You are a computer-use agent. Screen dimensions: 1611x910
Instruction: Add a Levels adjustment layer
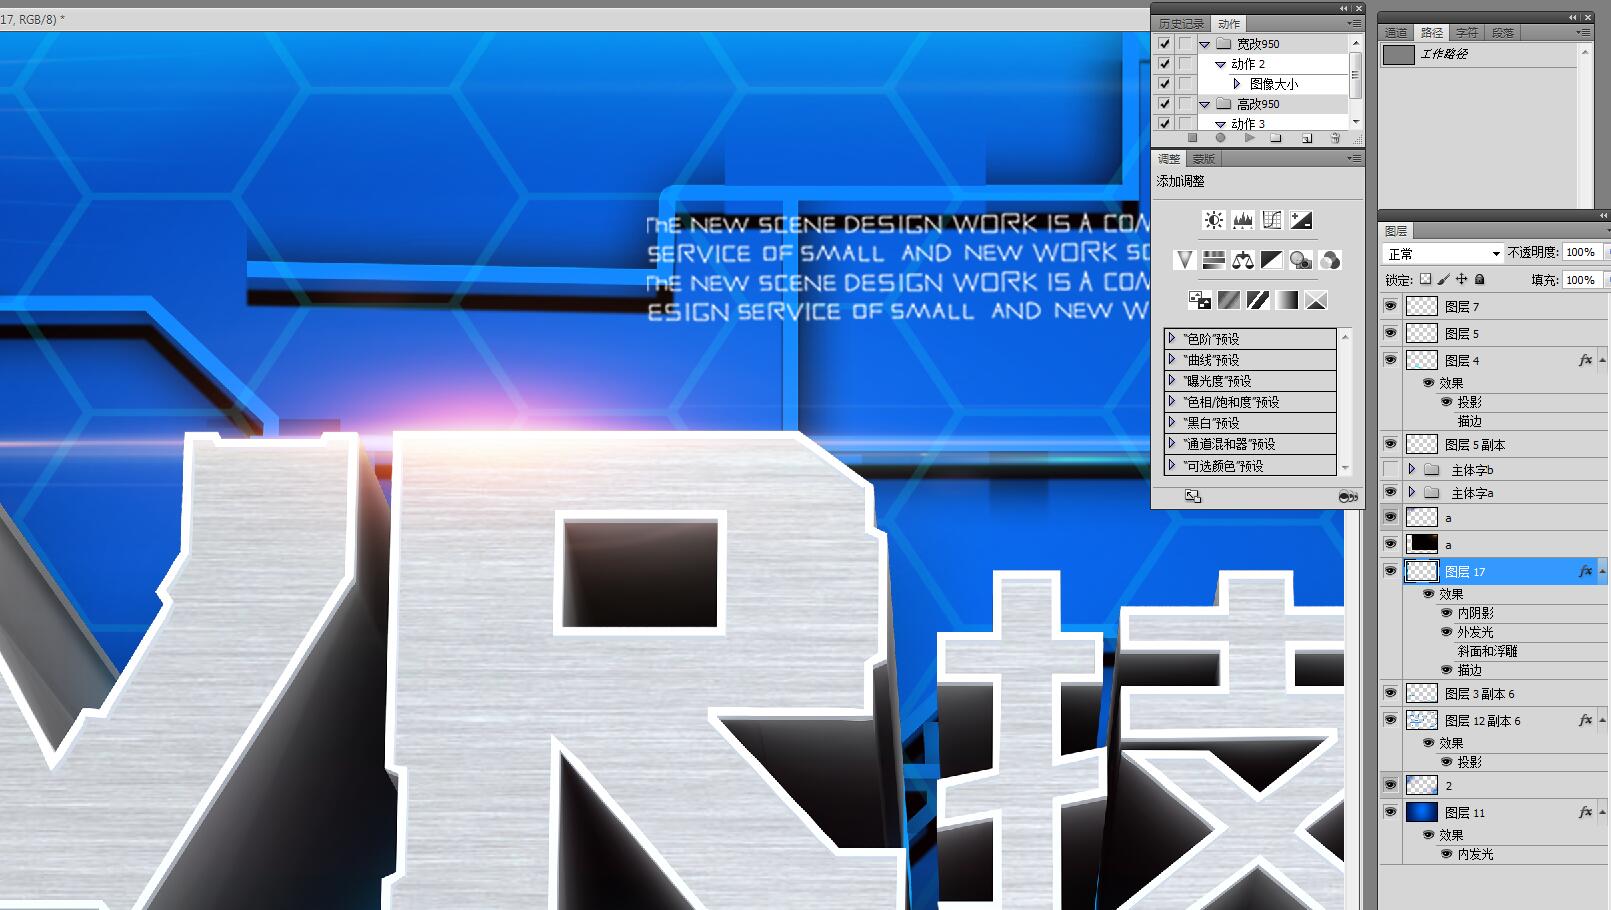pos(1243,220)
